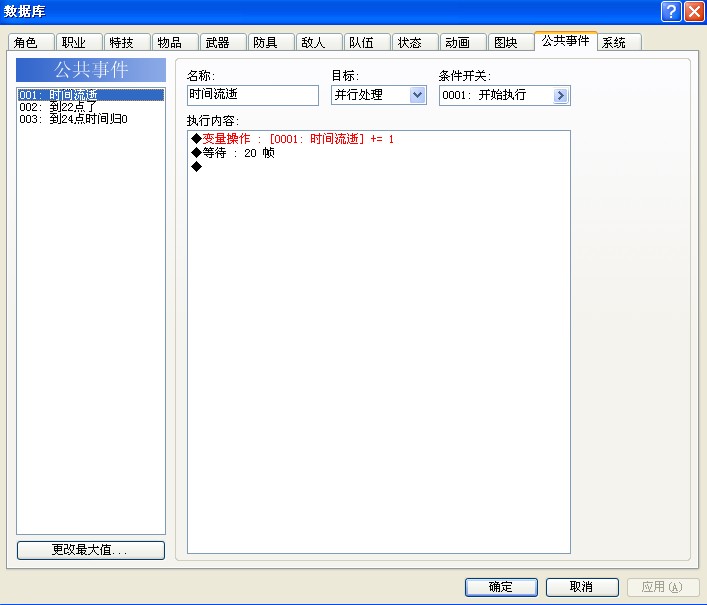The height and width of the screenshot is (605, 707).
Task: Open the 图块 tab
Action: (x=511, y=42)
